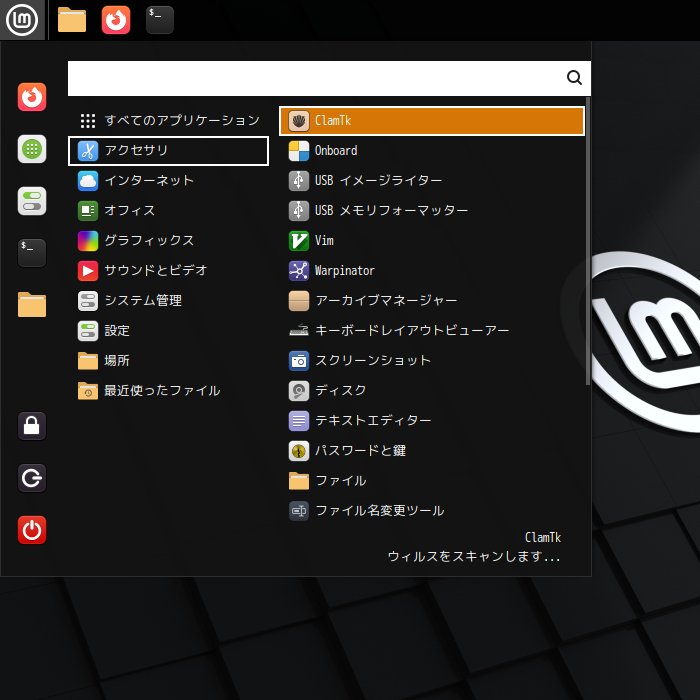Select the オフィス category

[x=168, y=211]
